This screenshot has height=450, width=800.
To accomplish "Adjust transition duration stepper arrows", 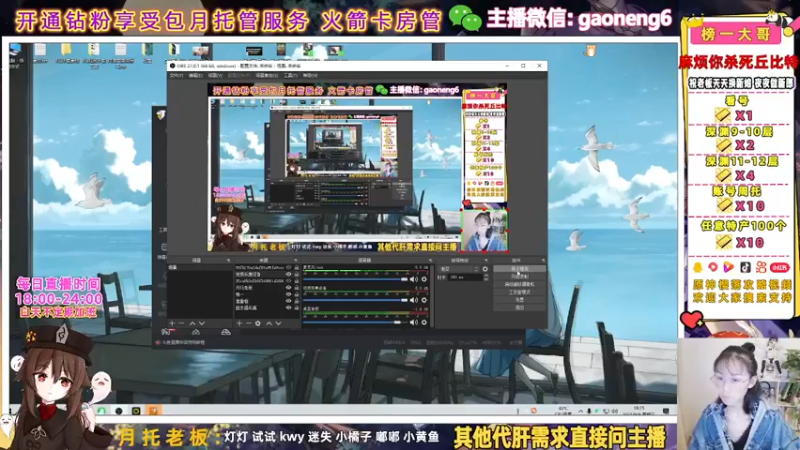I will [x=485, y=278].
